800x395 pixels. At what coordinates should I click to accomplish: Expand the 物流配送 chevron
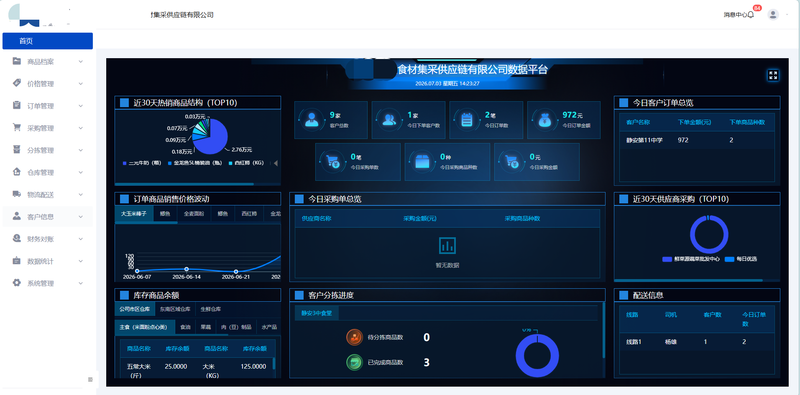click(81, 194)
